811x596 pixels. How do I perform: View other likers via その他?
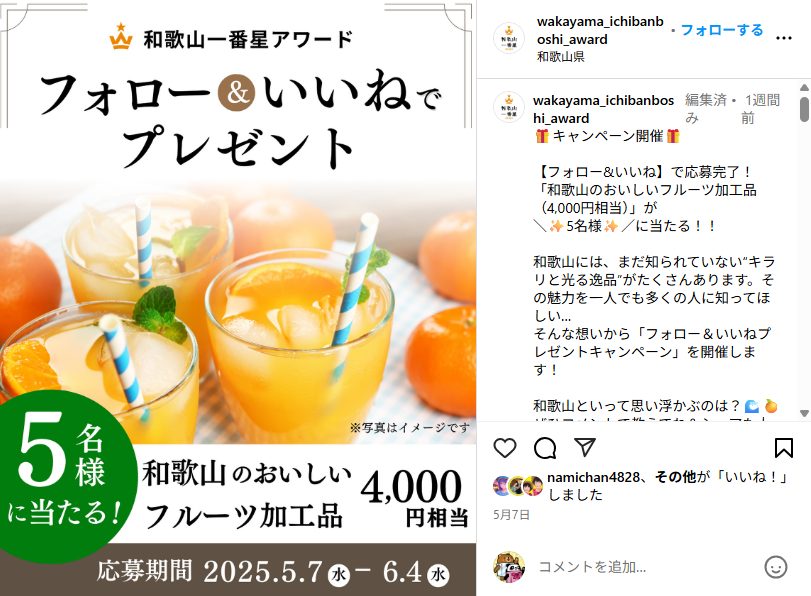point(675,476)
